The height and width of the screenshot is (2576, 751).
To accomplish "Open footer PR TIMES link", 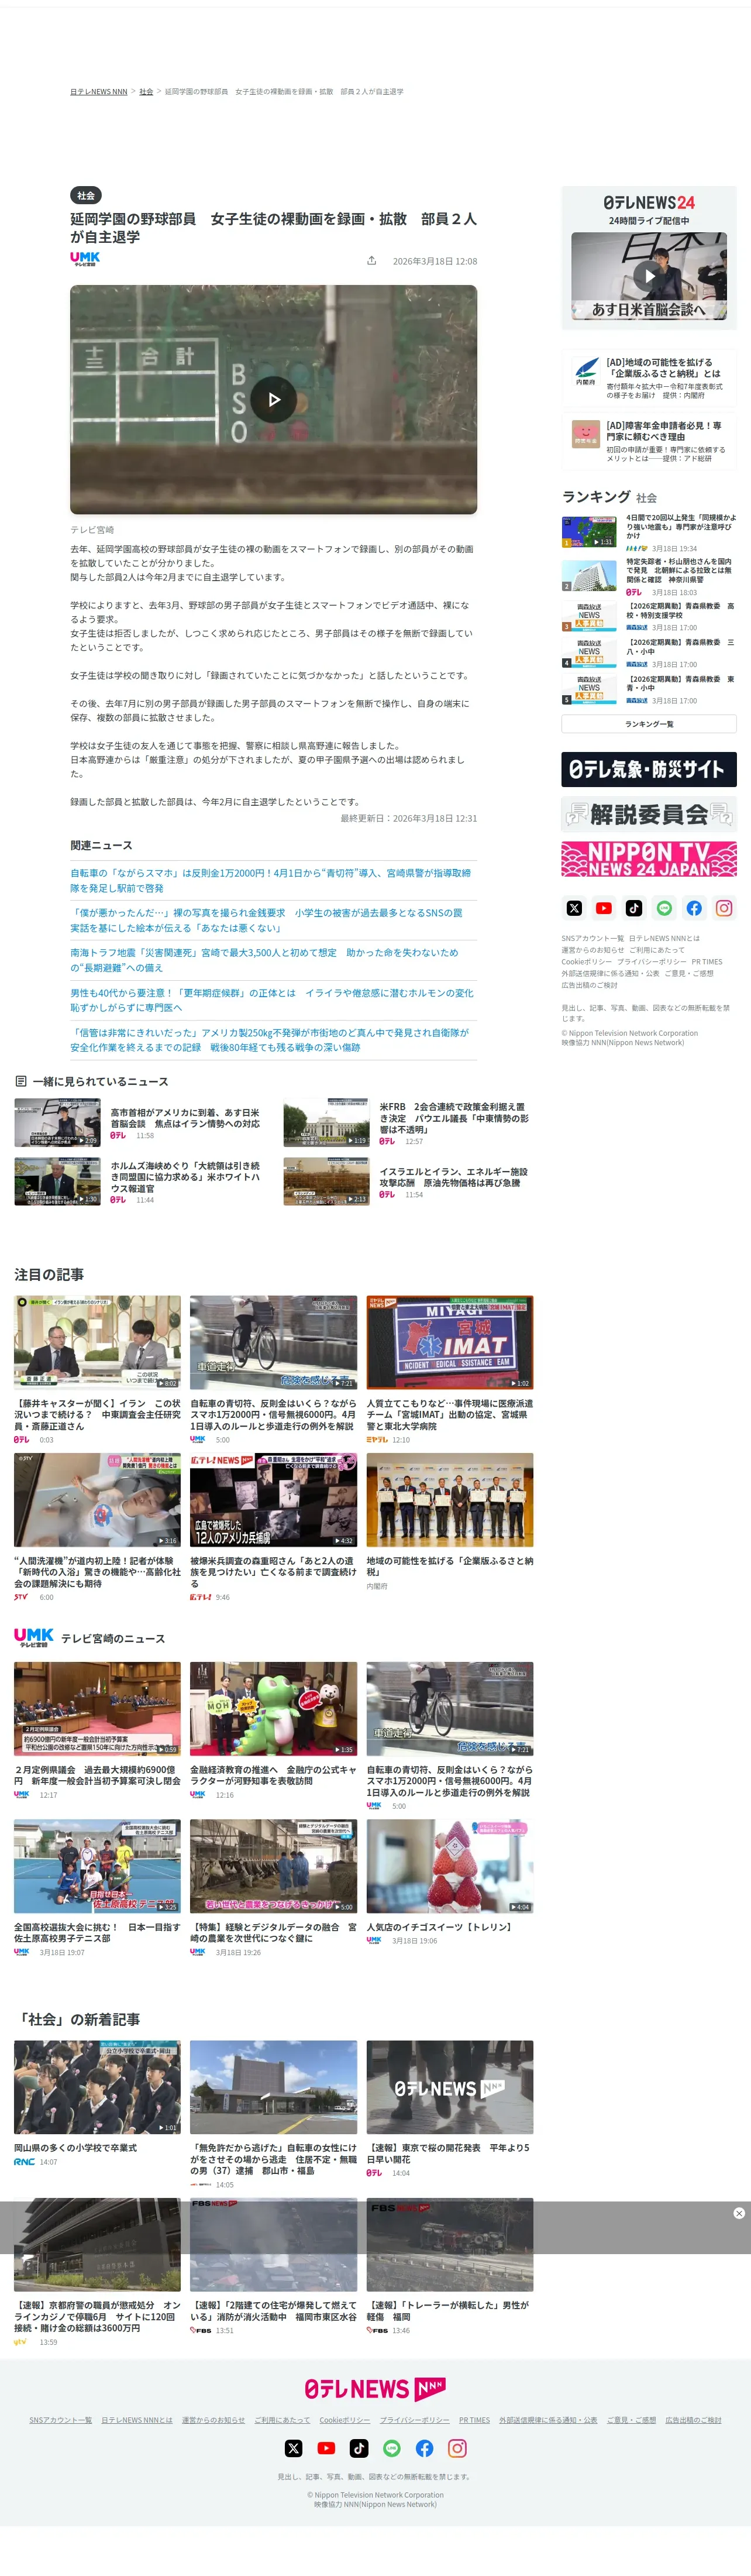I will click(x=475, y=2420).
